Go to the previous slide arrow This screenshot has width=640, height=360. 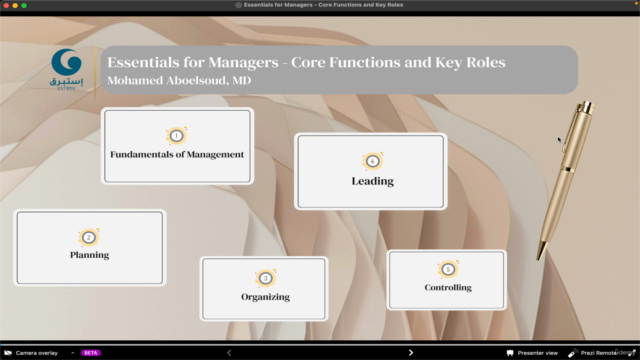click(229, 353)
